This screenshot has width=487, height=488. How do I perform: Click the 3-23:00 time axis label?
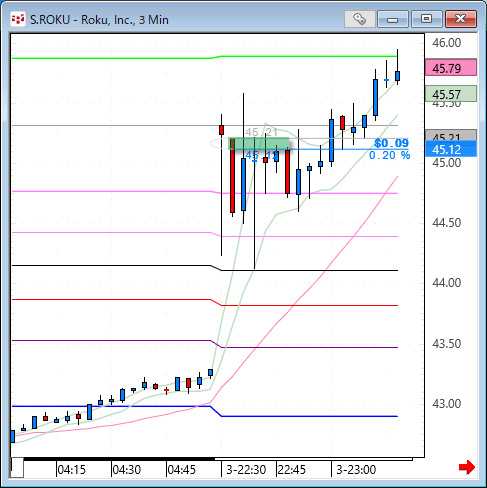pos(356,470)
